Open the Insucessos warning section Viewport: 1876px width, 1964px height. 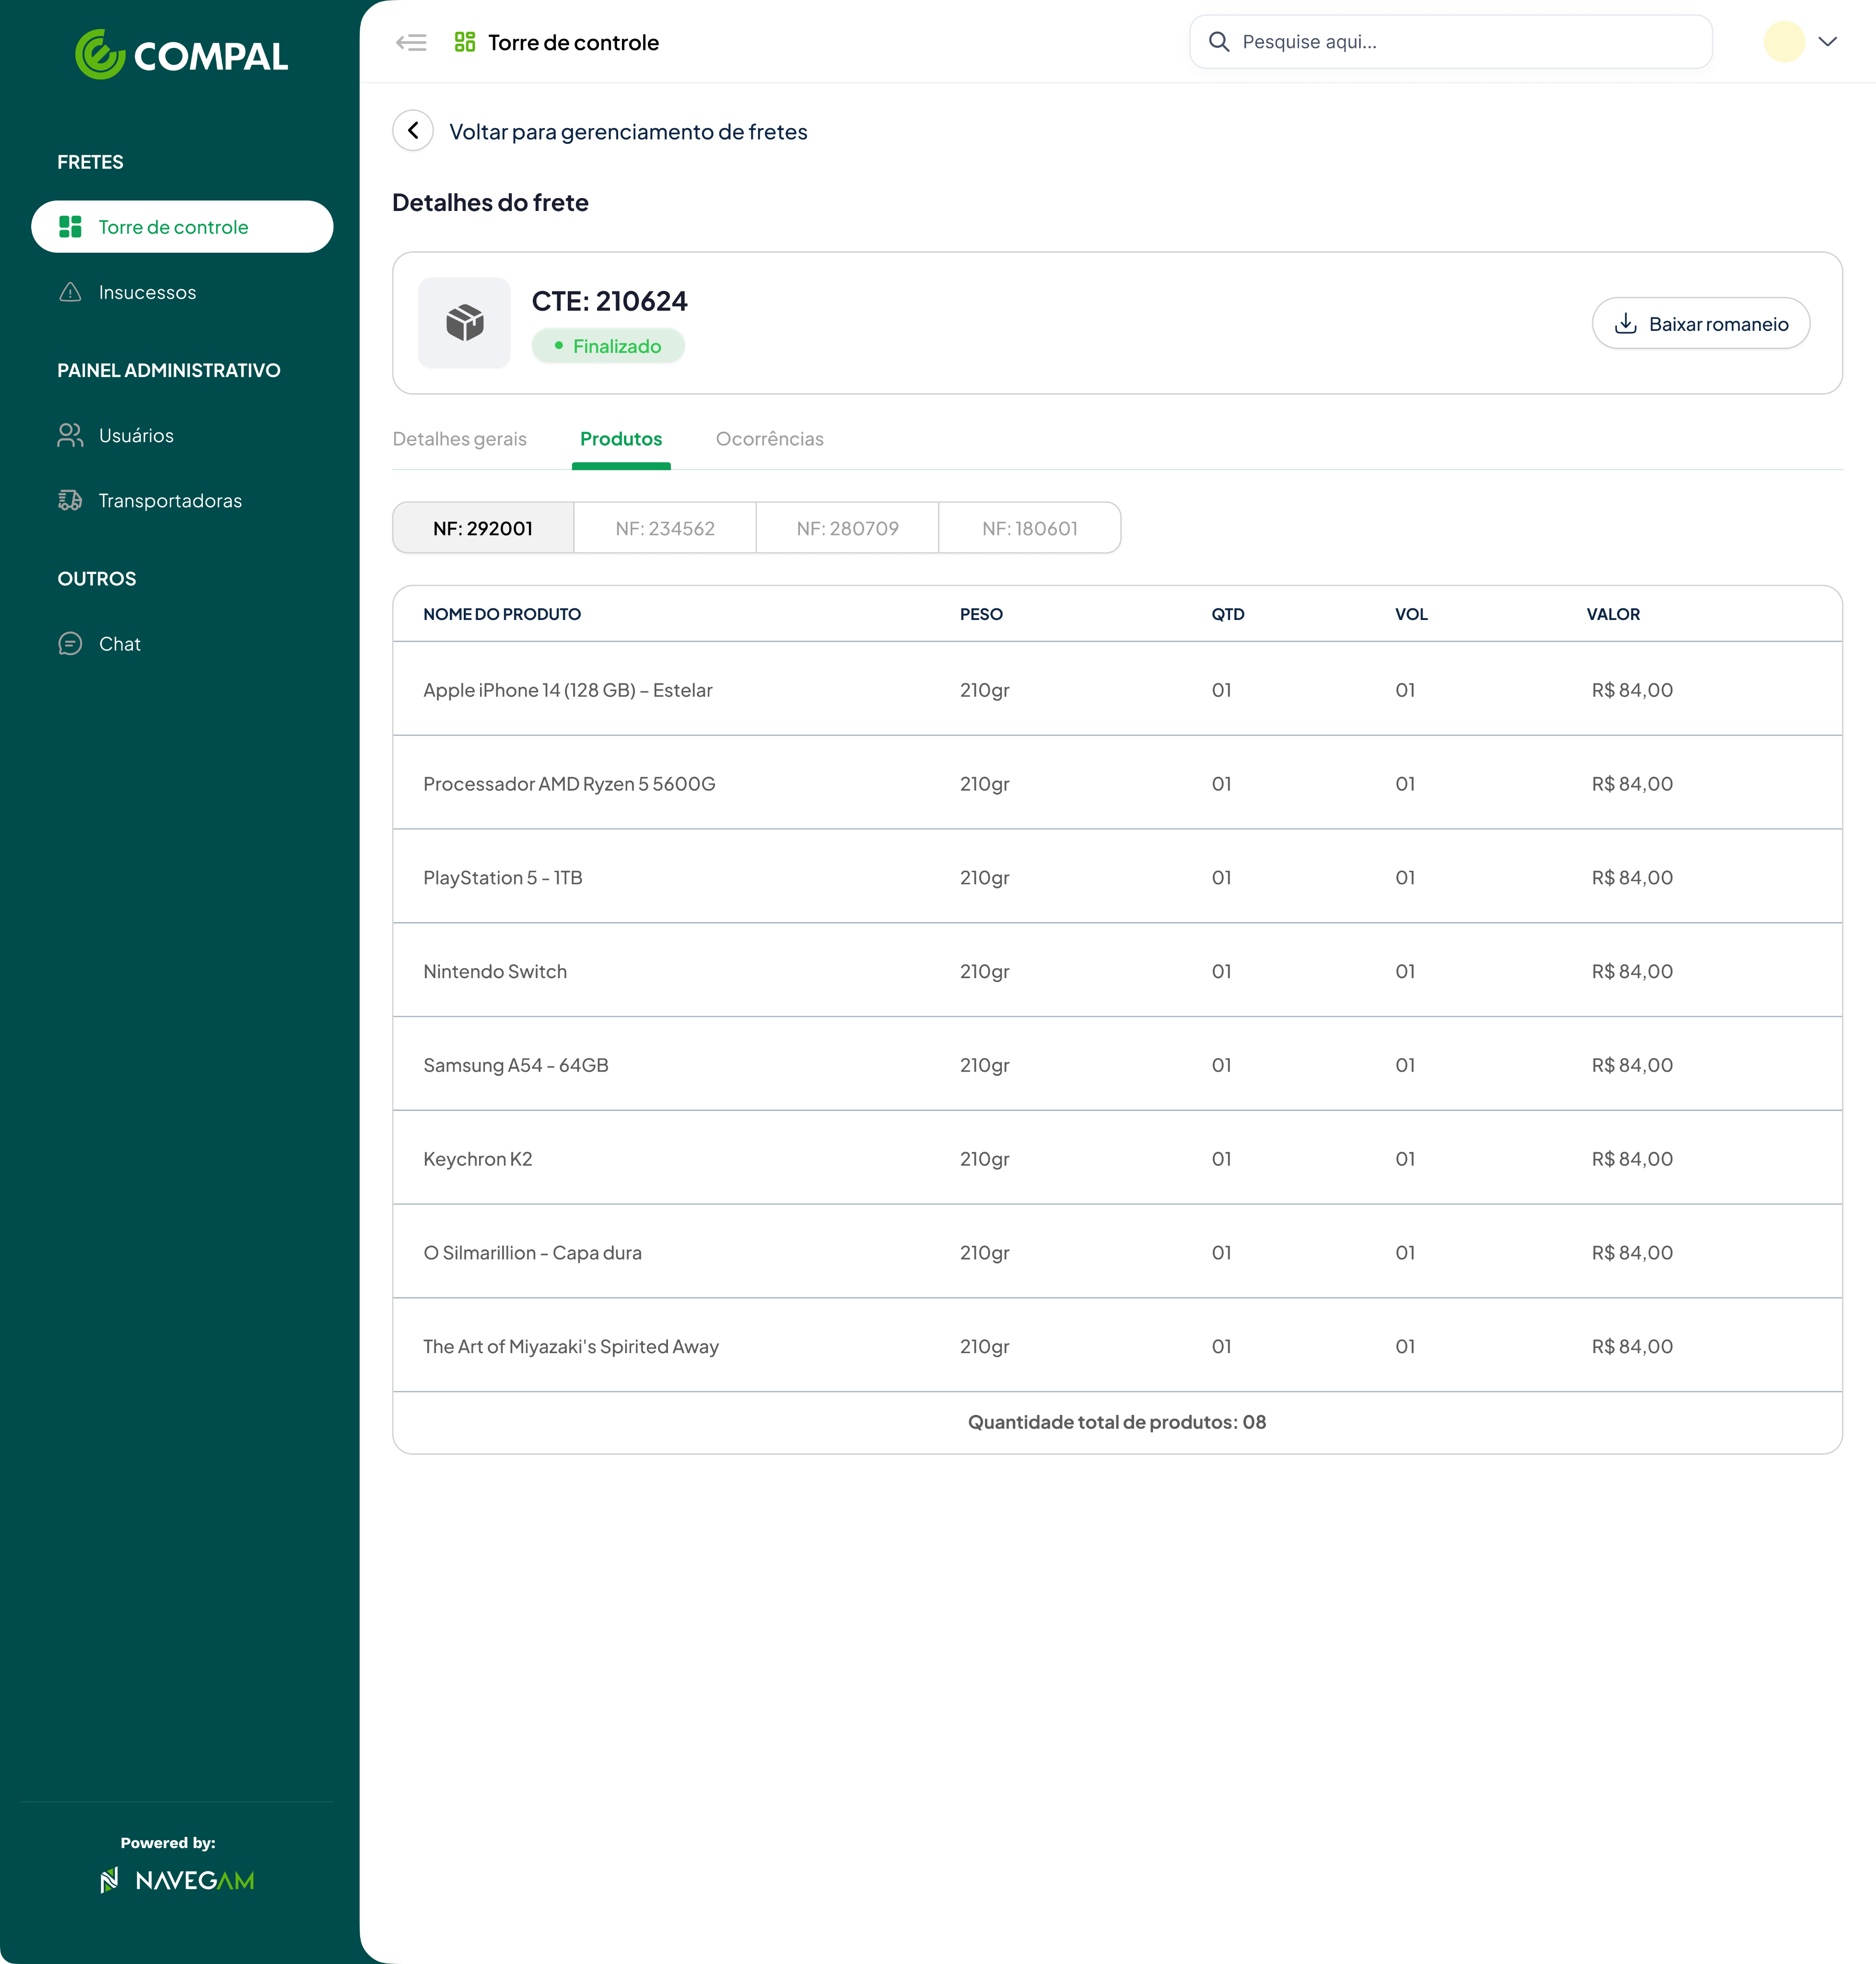click(x=147, y=292)
